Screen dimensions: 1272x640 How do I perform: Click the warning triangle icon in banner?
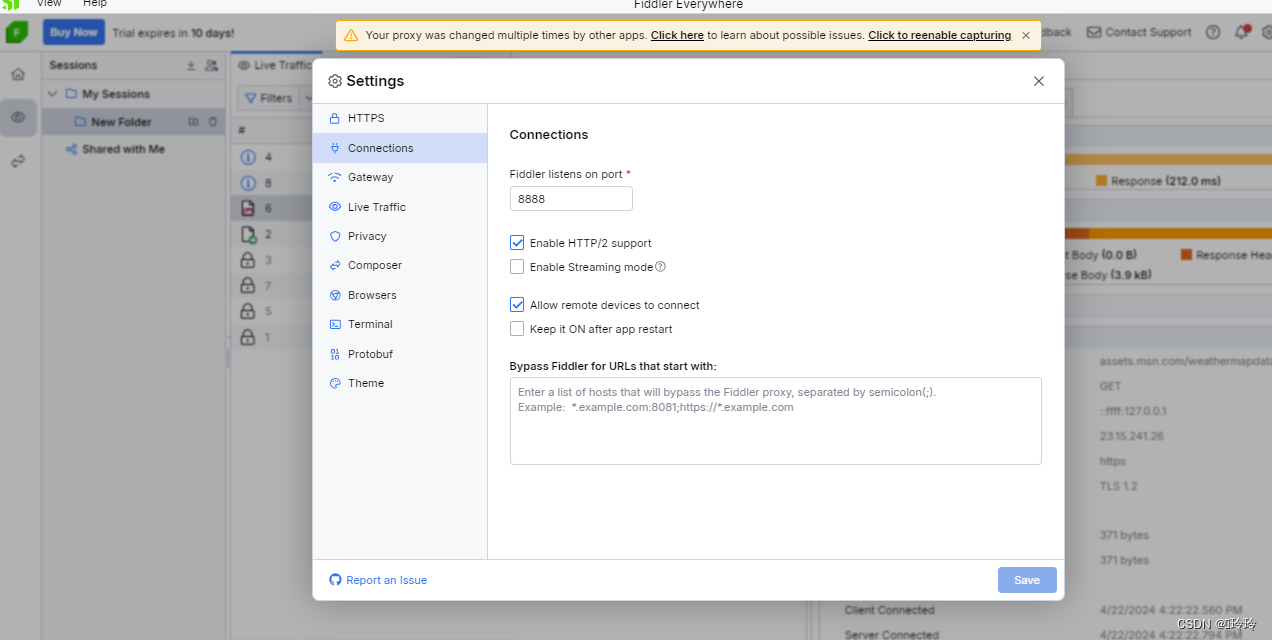pyautogui.click(x=351, y=35)
